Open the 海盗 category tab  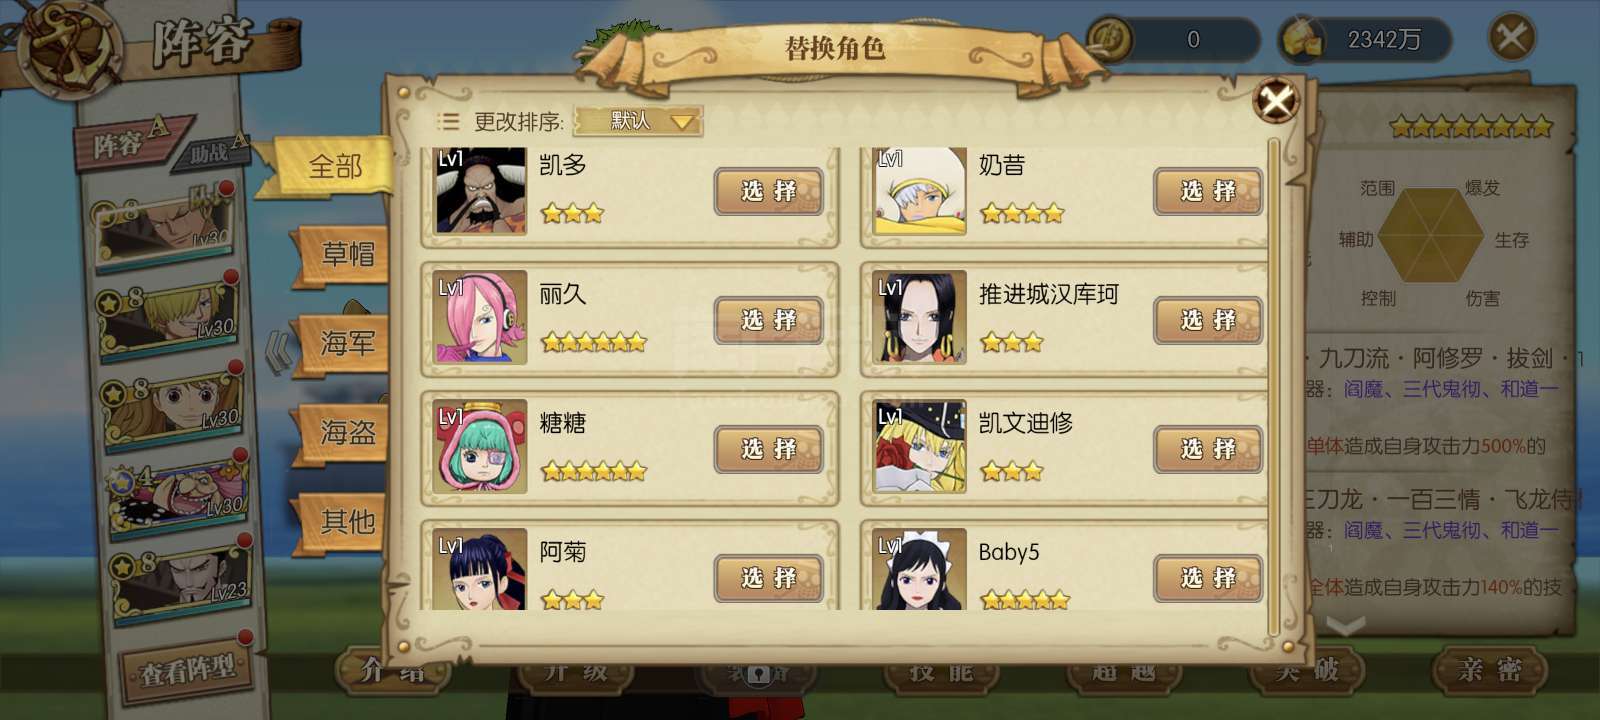pos(343,432)
